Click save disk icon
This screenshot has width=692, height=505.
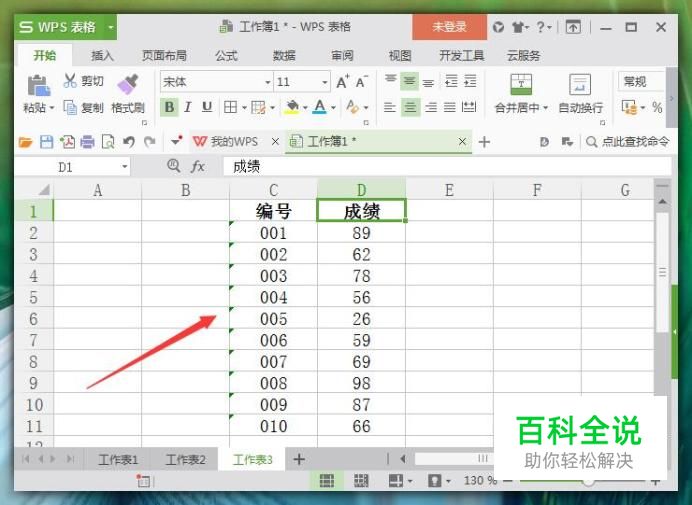[46, 142]
